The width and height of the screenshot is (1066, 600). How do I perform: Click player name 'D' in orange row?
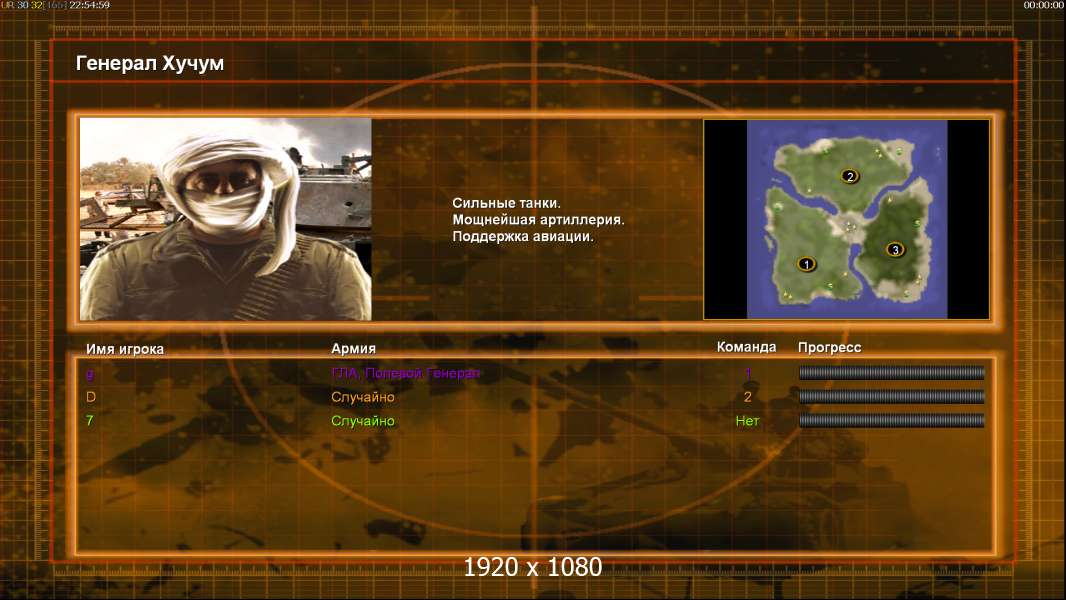click(x=90, y=396)
